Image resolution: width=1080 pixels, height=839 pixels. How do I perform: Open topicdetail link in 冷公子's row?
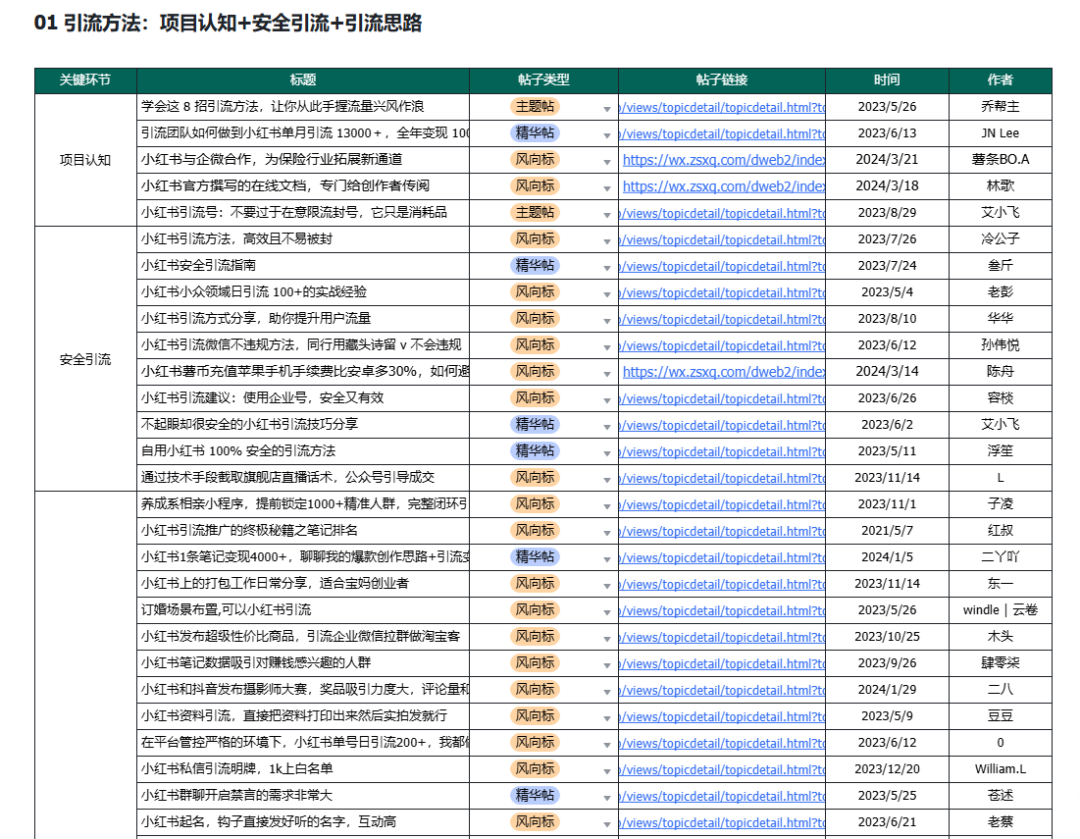pos(722,240)
